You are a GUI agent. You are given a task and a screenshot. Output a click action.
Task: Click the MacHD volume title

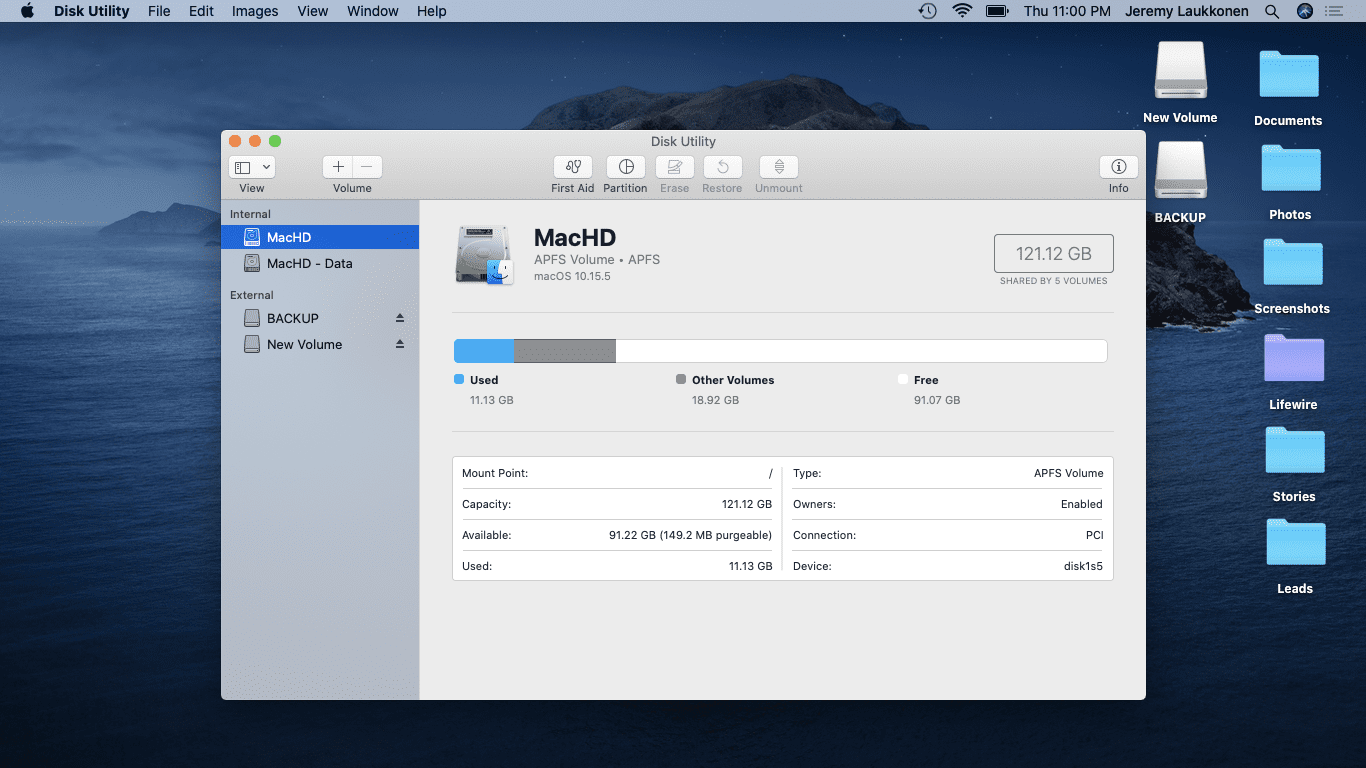[575, 237]
